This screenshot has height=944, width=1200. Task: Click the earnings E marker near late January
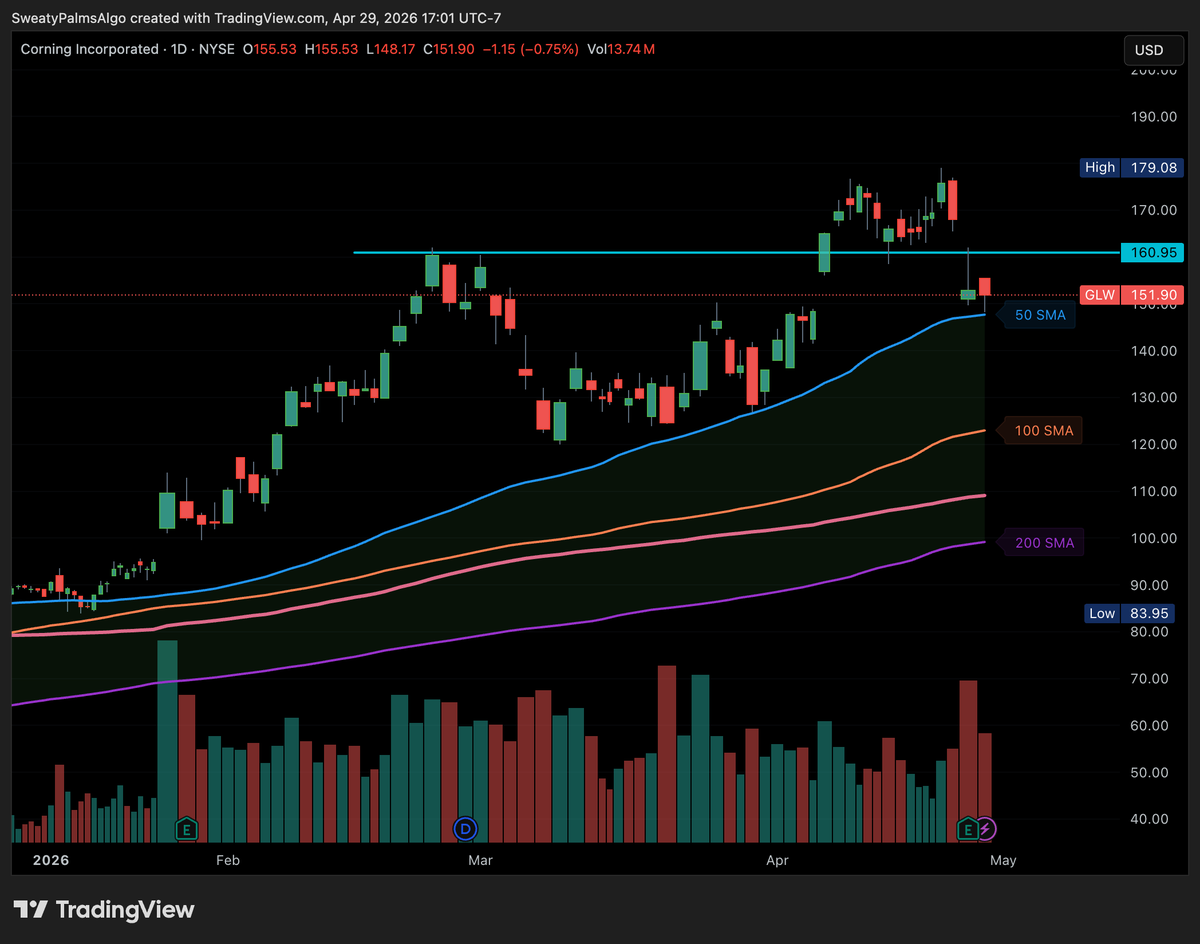(x=185, y=828)
